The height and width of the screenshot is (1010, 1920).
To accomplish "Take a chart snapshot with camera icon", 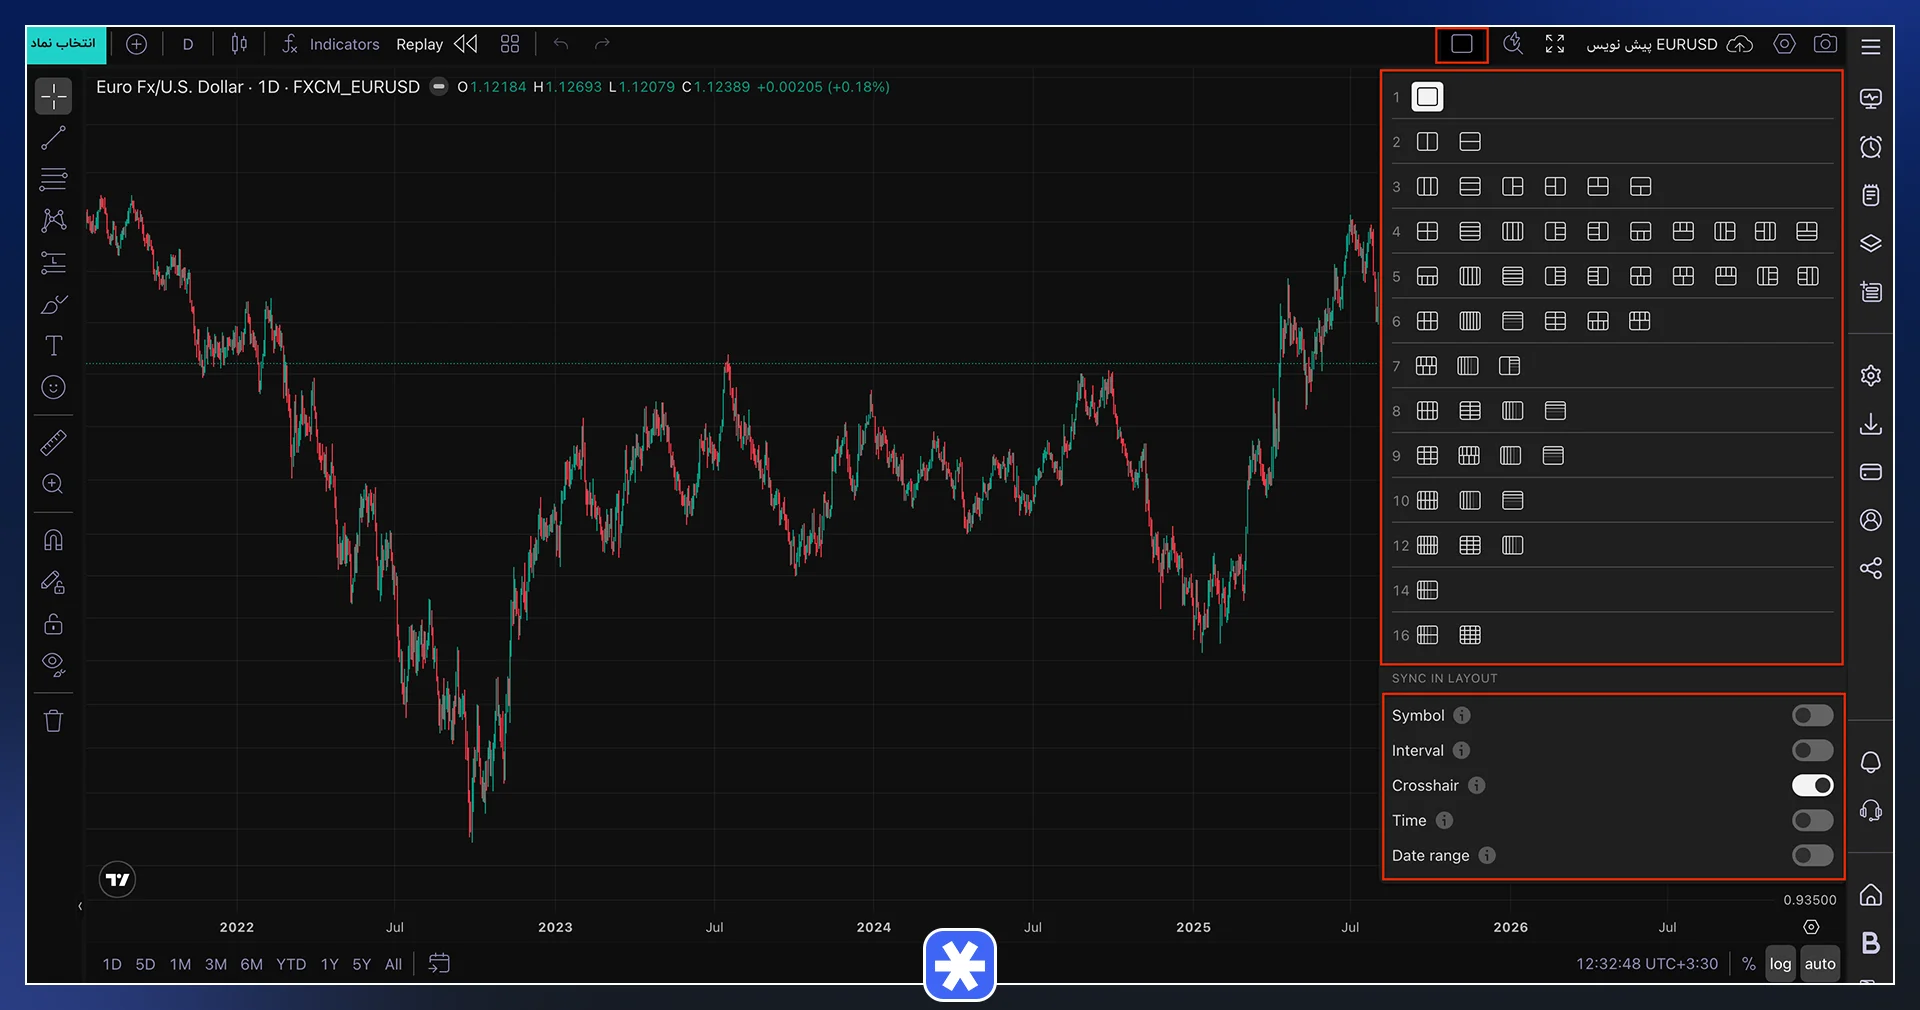I will coord(1825,44).
